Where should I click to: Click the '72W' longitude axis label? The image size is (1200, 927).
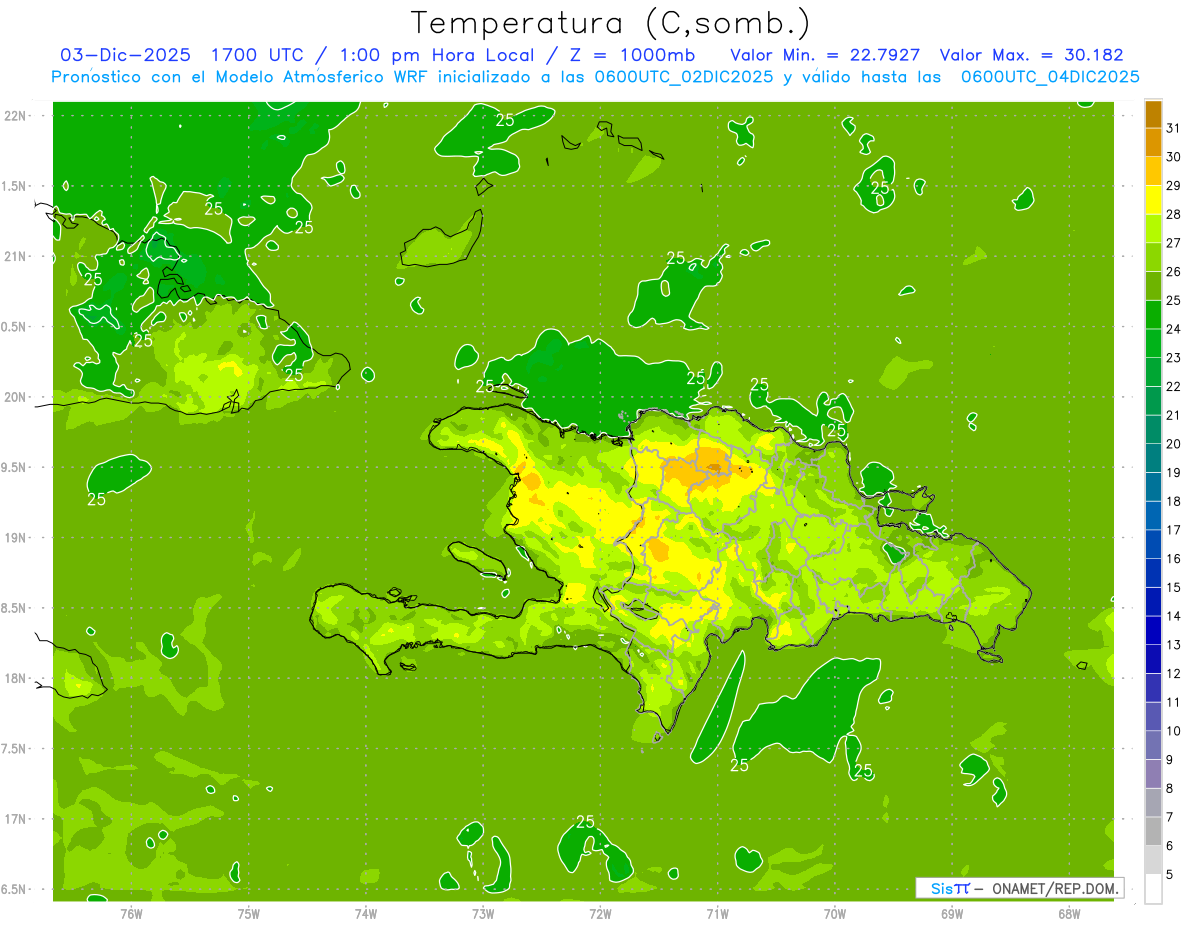[600, 914]
